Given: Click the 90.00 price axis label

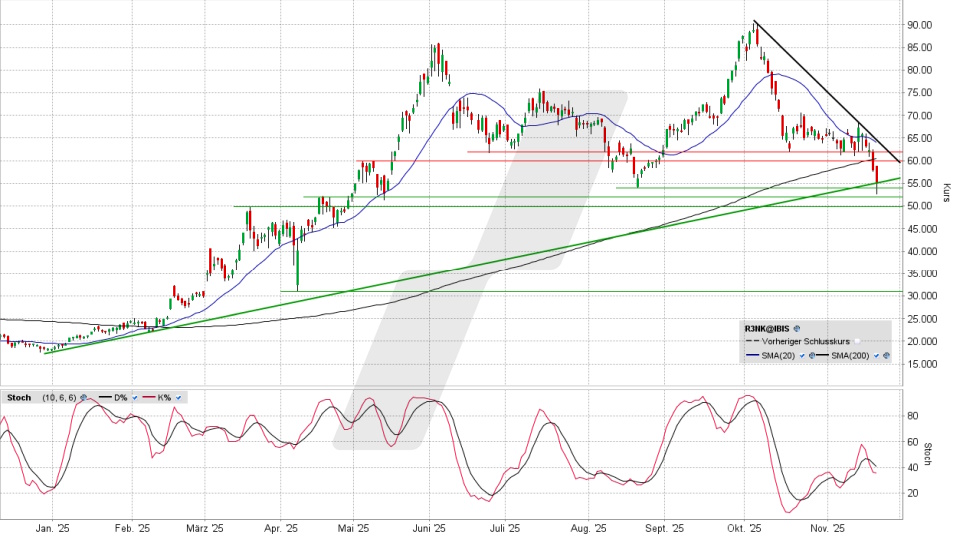Looking at the screenshot, I should pos(920,25).
